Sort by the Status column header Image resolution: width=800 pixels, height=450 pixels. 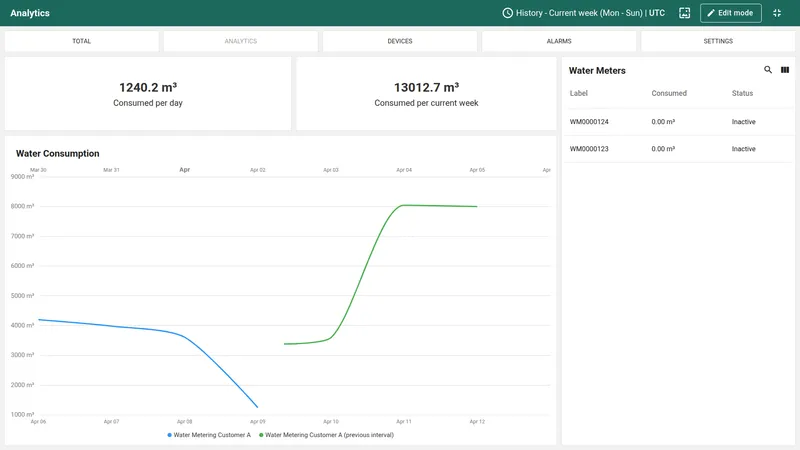click(x=742, y=93)
